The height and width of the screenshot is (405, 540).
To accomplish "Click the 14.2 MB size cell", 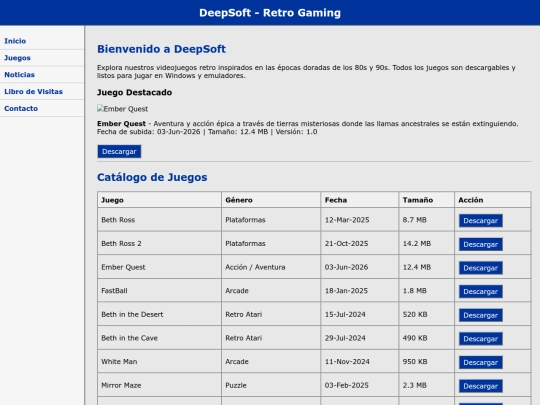I will (x=427, y=243).
